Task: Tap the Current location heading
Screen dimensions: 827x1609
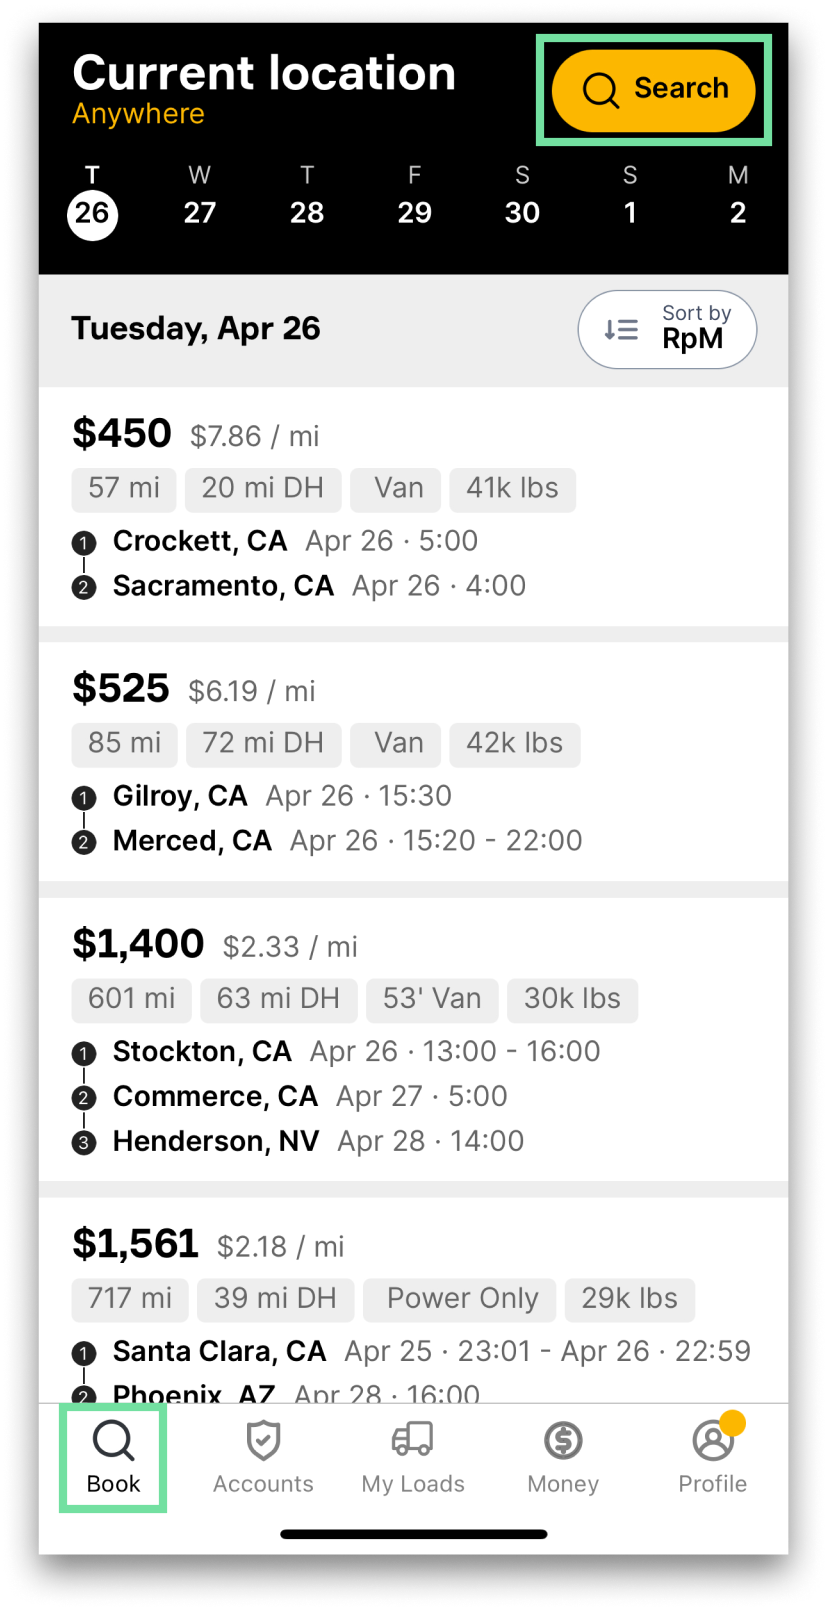Action: [264, 73]
